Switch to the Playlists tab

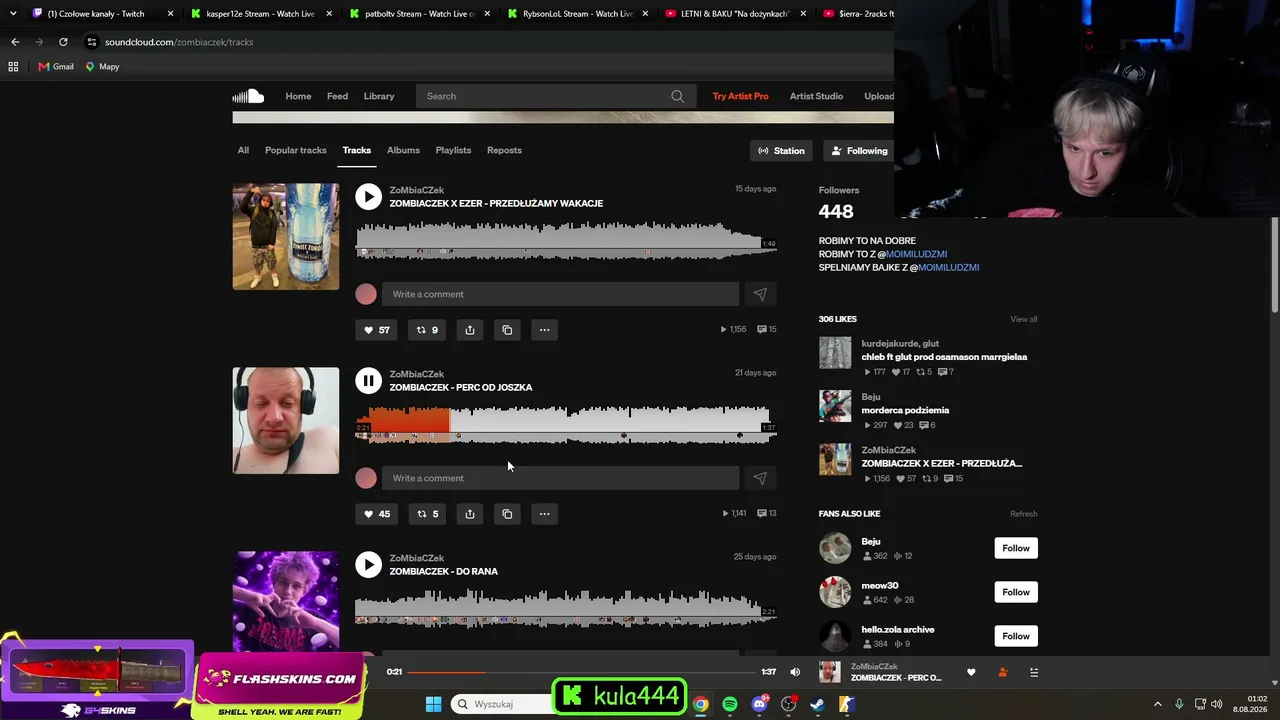coord(453,150)
